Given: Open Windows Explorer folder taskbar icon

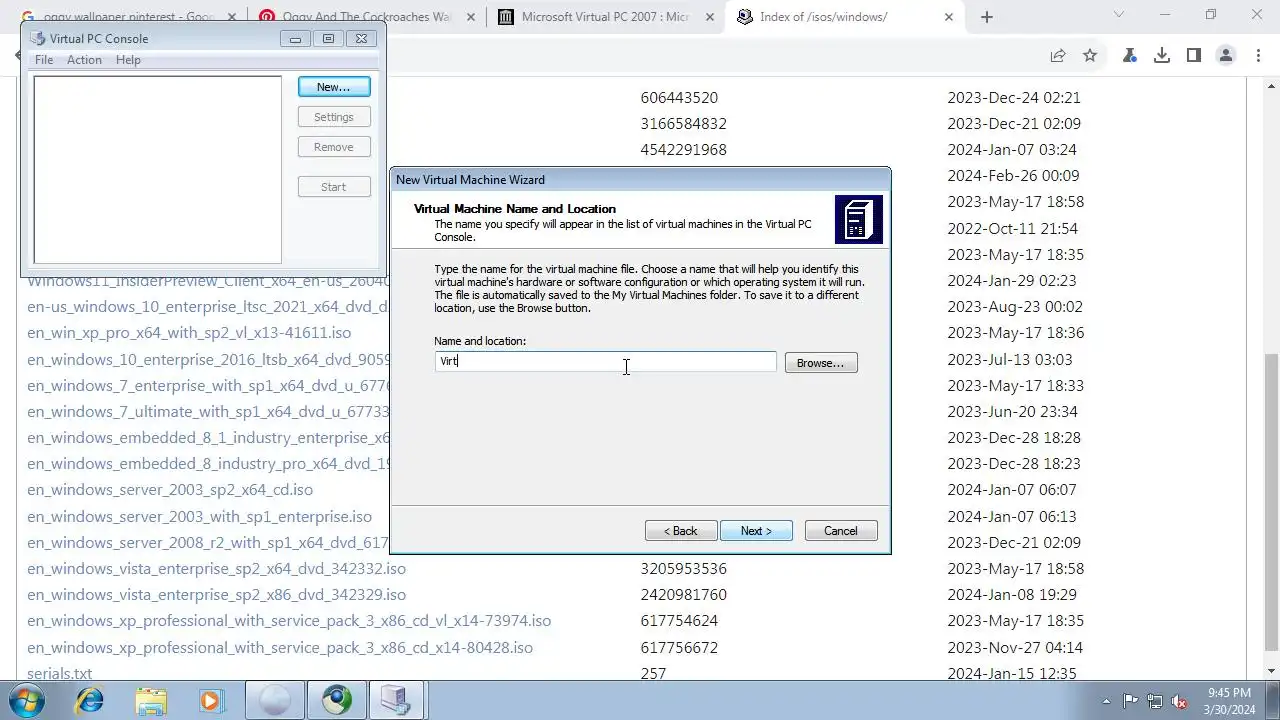Looking at the screenshot, I should [x=151, y=701].
